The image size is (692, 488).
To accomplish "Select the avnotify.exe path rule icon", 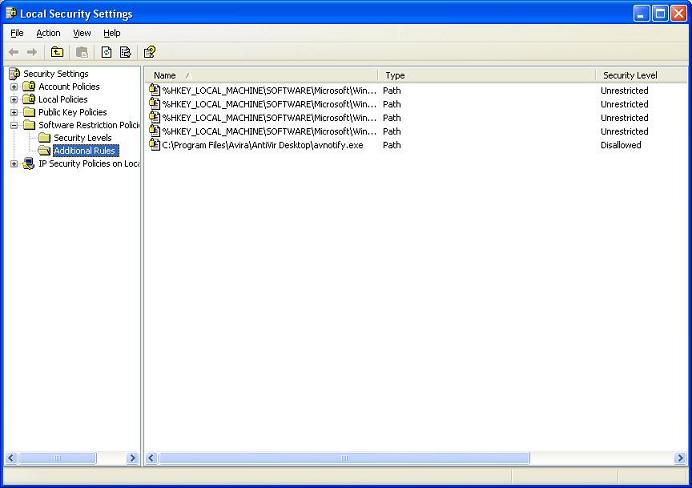I will coord(154,145).
